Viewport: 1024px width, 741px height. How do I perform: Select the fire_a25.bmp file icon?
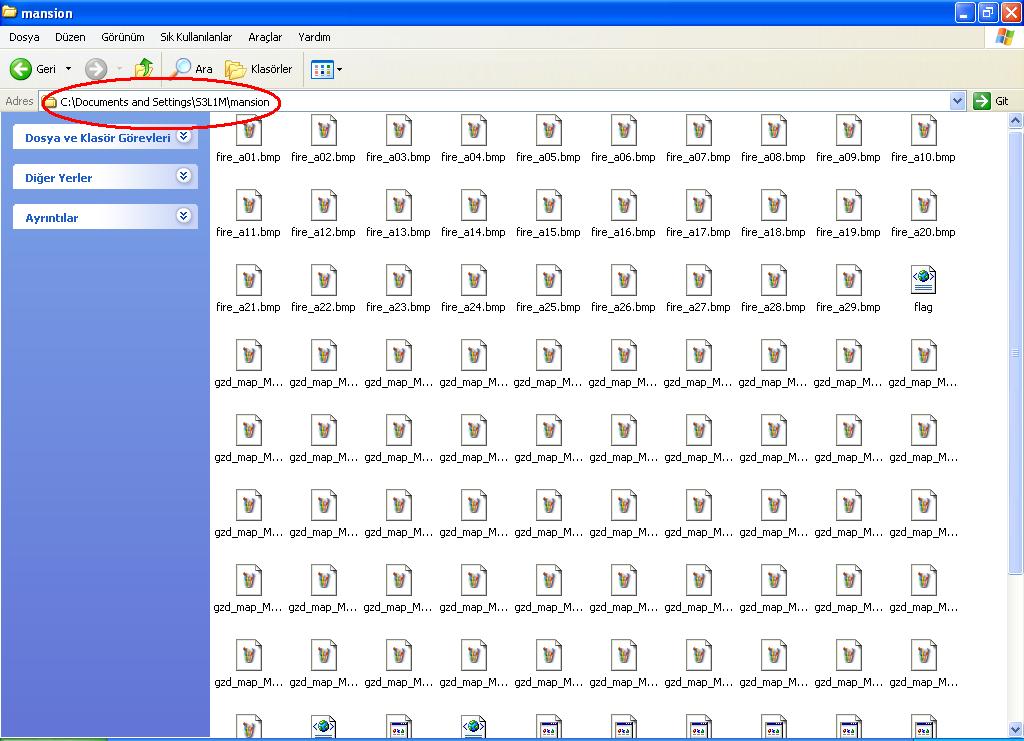(x=549, y=280)
